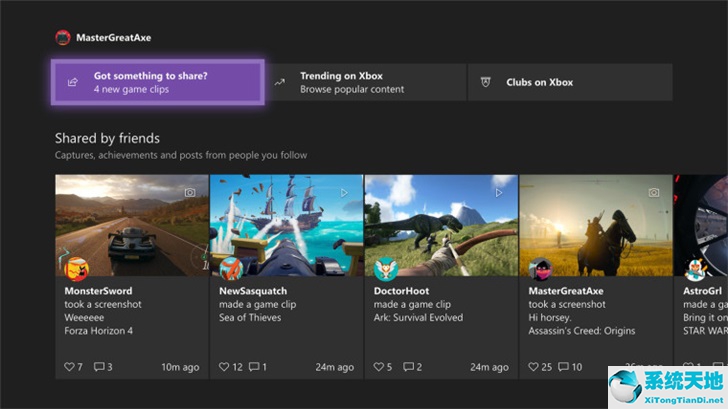The image size is (728, 409).
Task: Click the Forza Horizon 4 game title
Action: coord(98,331)
